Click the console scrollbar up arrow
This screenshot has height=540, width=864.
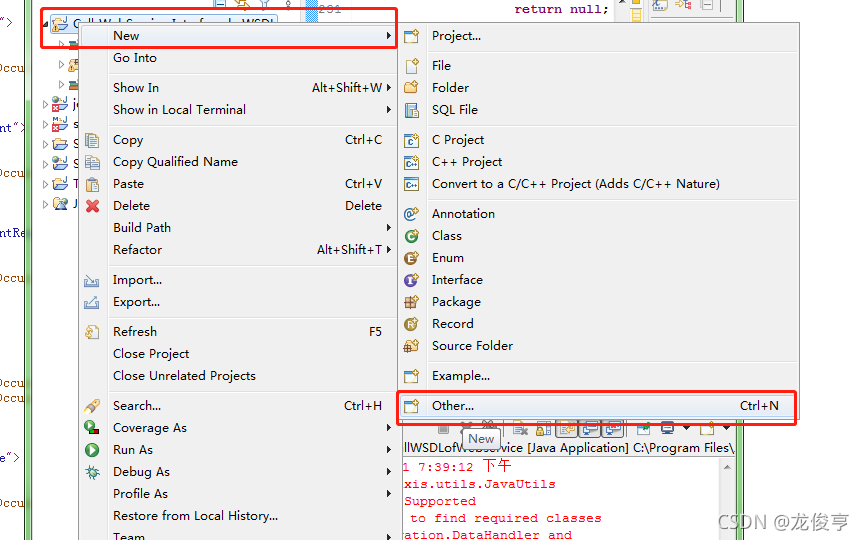[x=727, y=467]
